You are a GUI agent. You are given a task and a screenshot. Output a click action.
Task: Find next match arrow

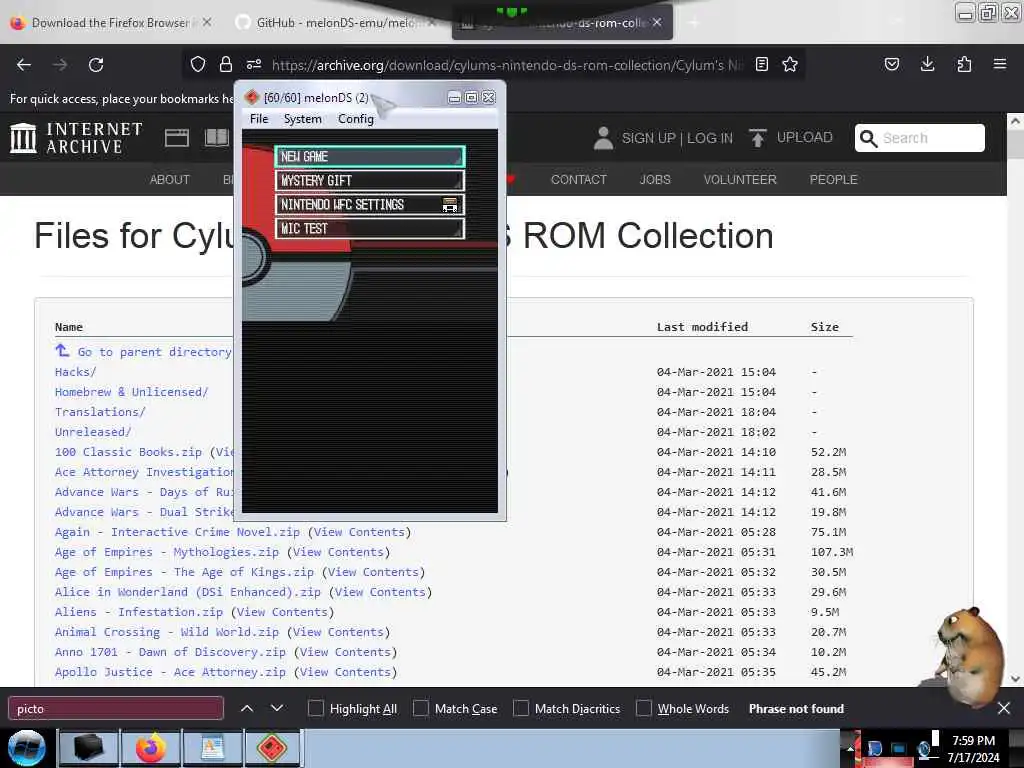click(277, 708)
